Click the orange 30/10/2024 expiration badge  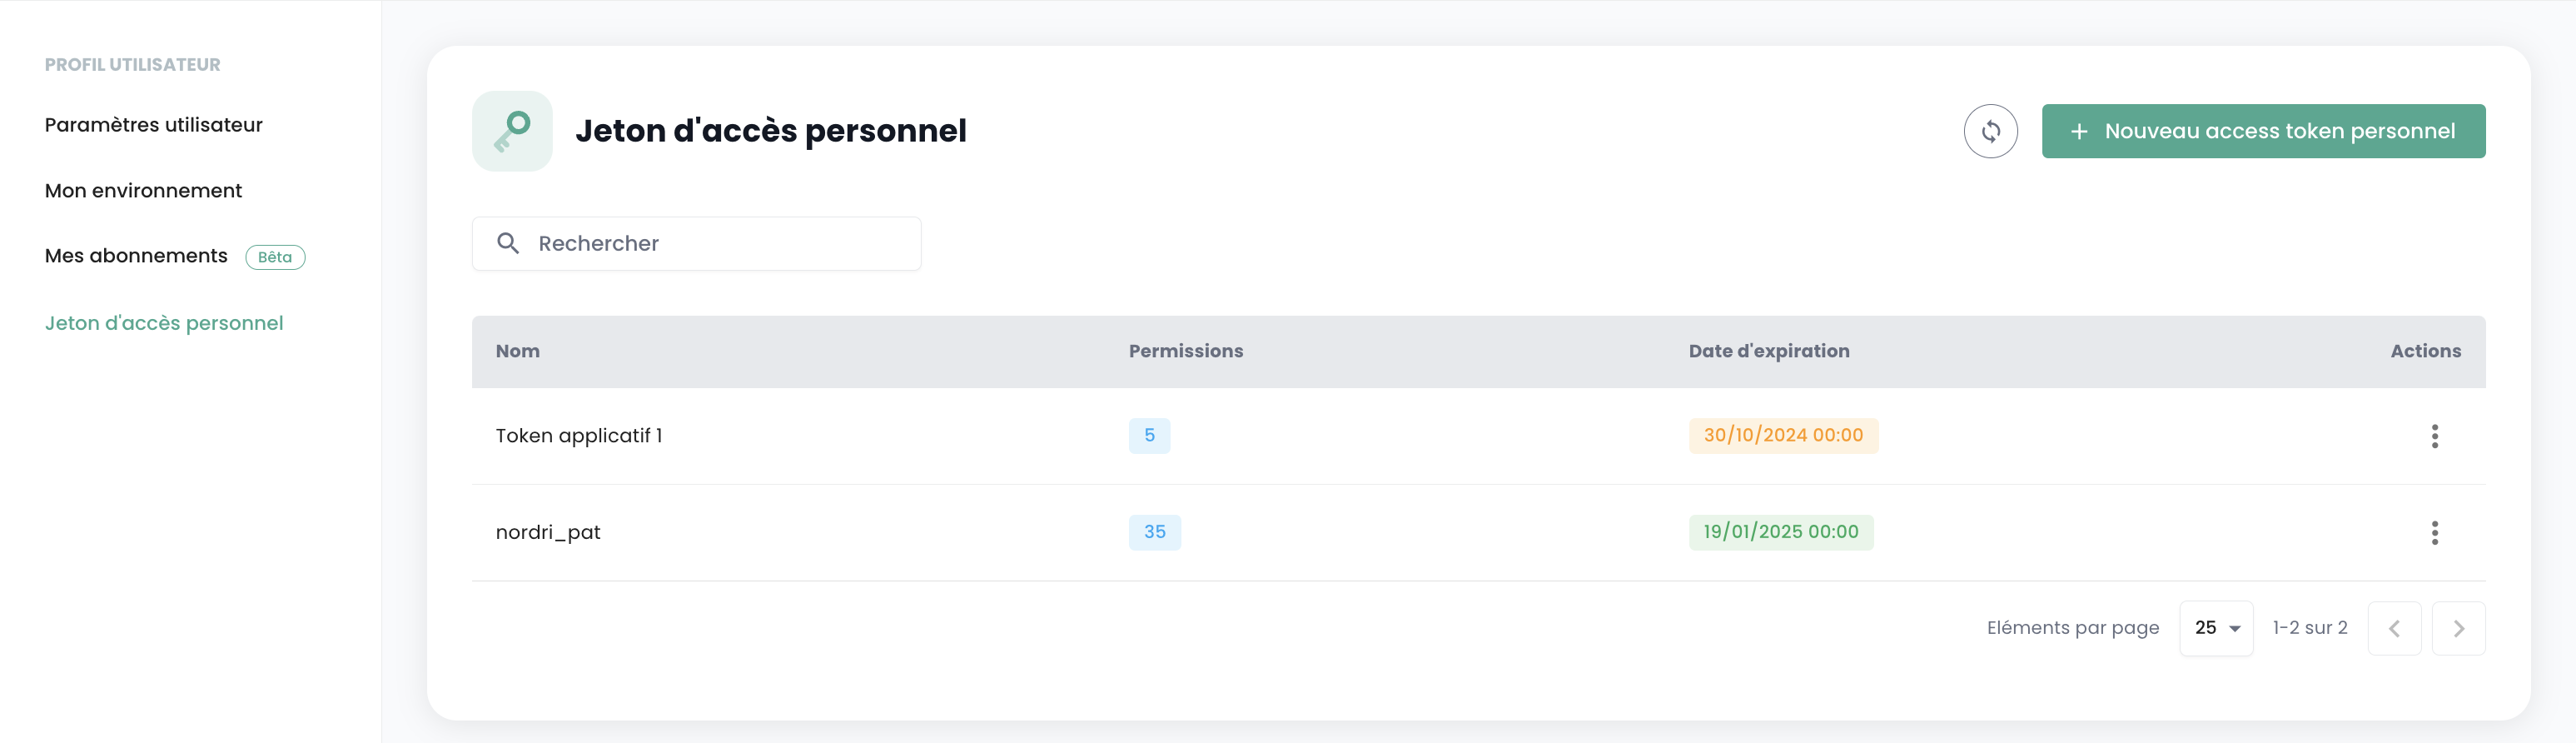[x=1783, y=436]
